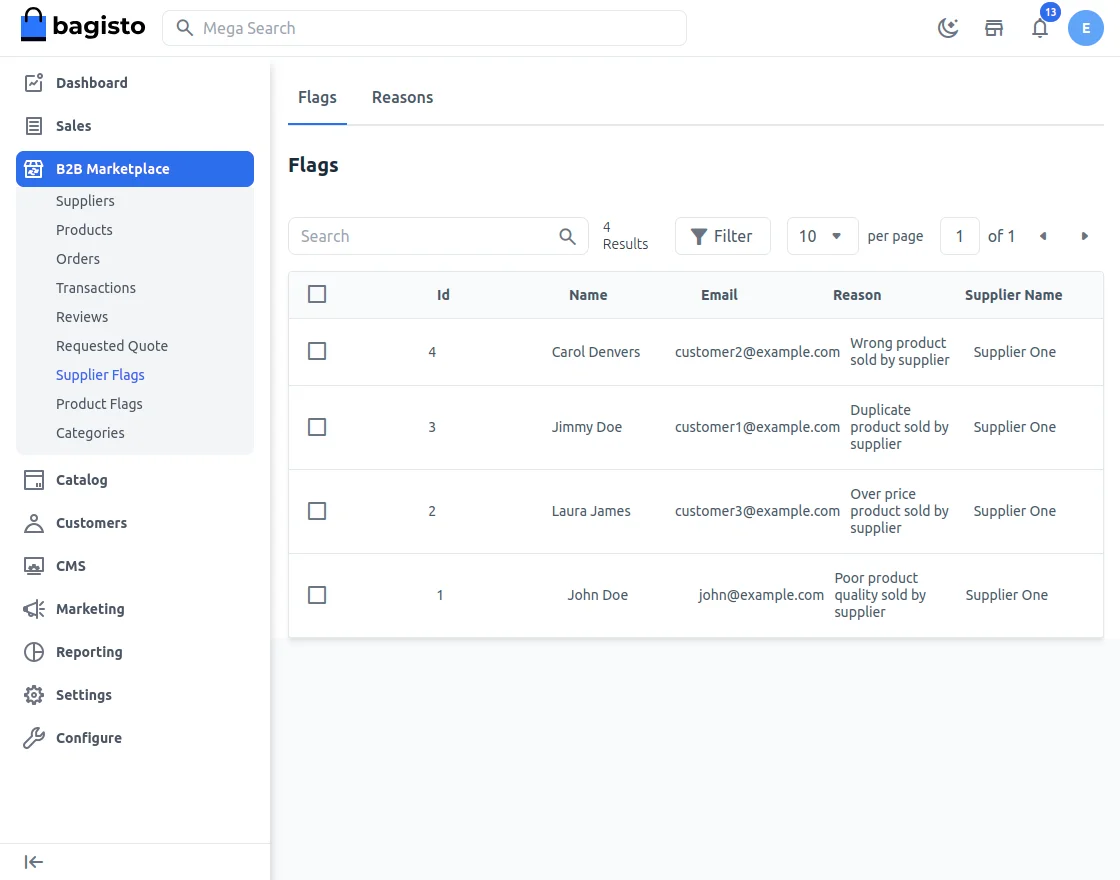Select all rows with header checkbox

pyautogui.click(x=317, y=294)
